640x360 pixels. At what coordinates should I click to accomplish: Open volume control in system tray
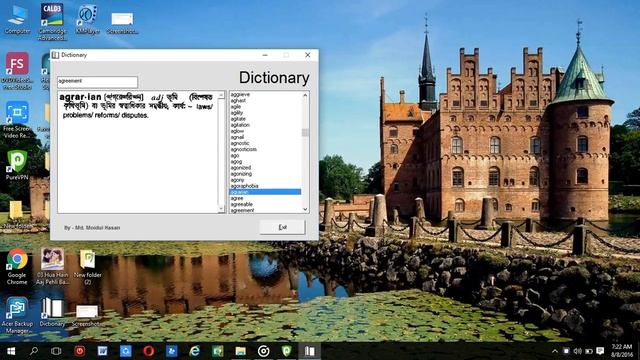pyautogui.click(x=577, y=351)
